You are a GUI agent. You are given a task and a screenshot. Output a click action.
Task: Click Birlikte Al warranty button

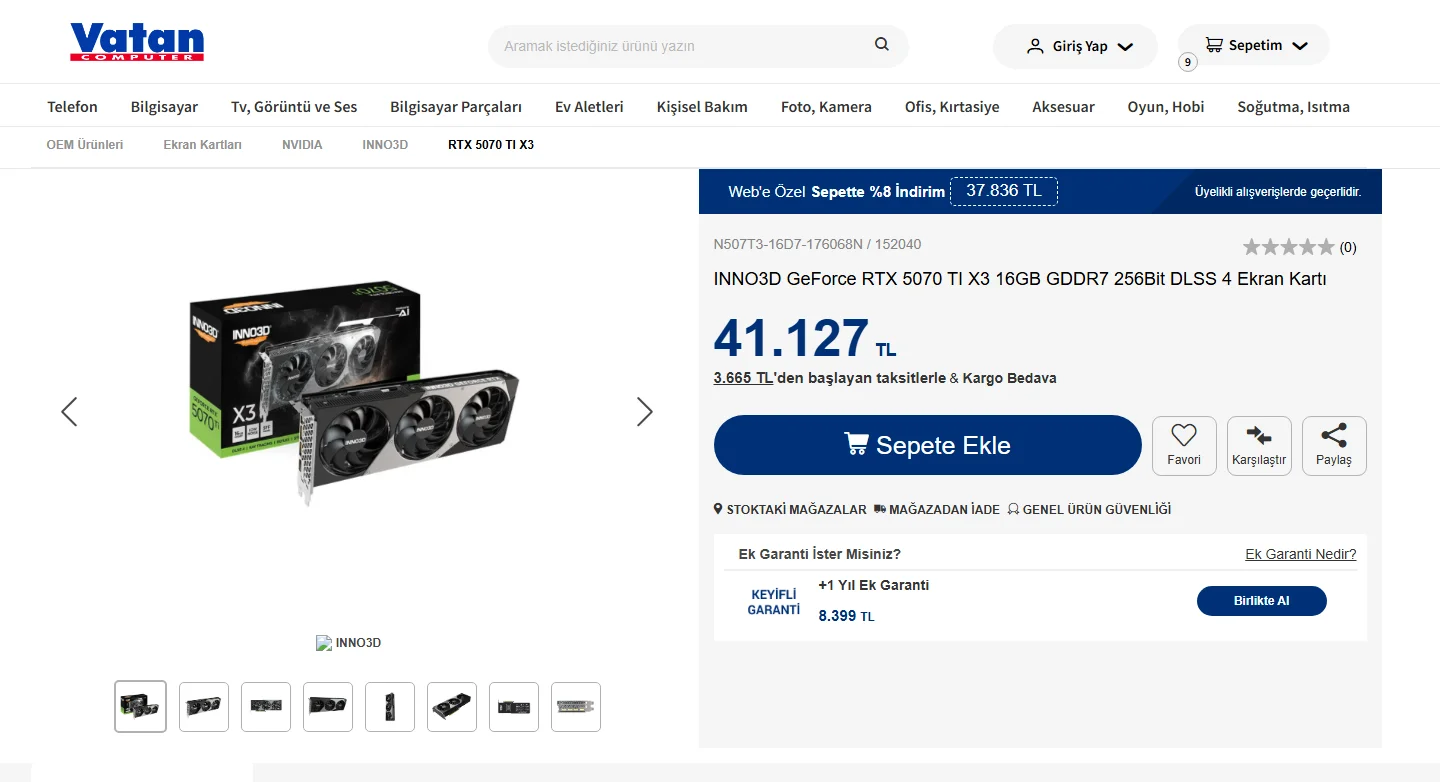click(1261, 601)
